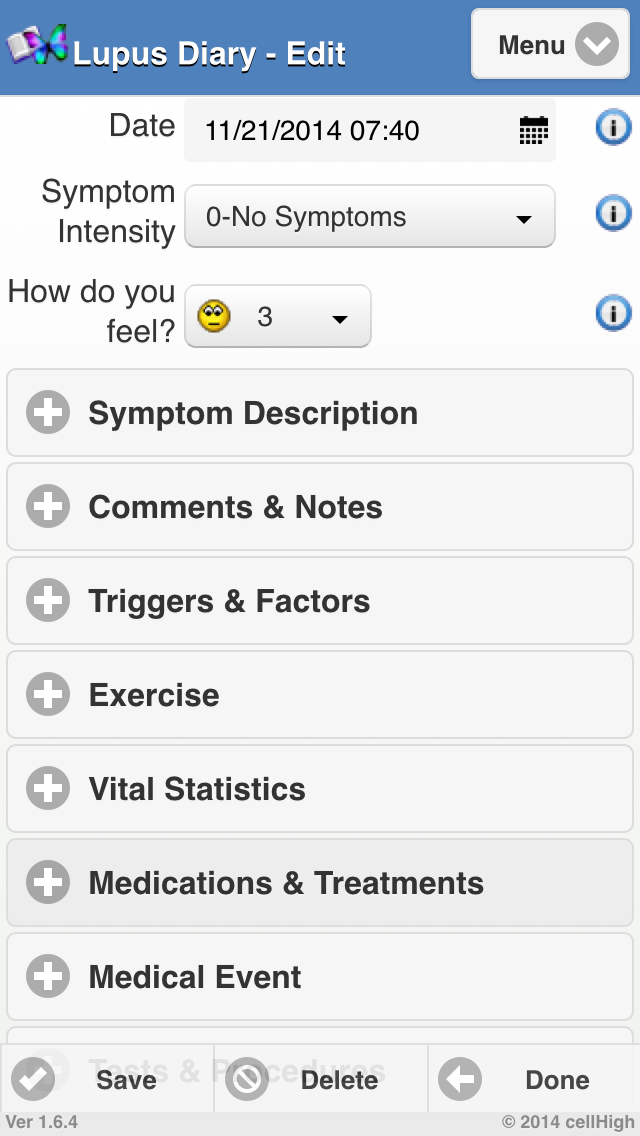Click the Date input field
The image size is (640, 1136).
click(x=350, y=130)
